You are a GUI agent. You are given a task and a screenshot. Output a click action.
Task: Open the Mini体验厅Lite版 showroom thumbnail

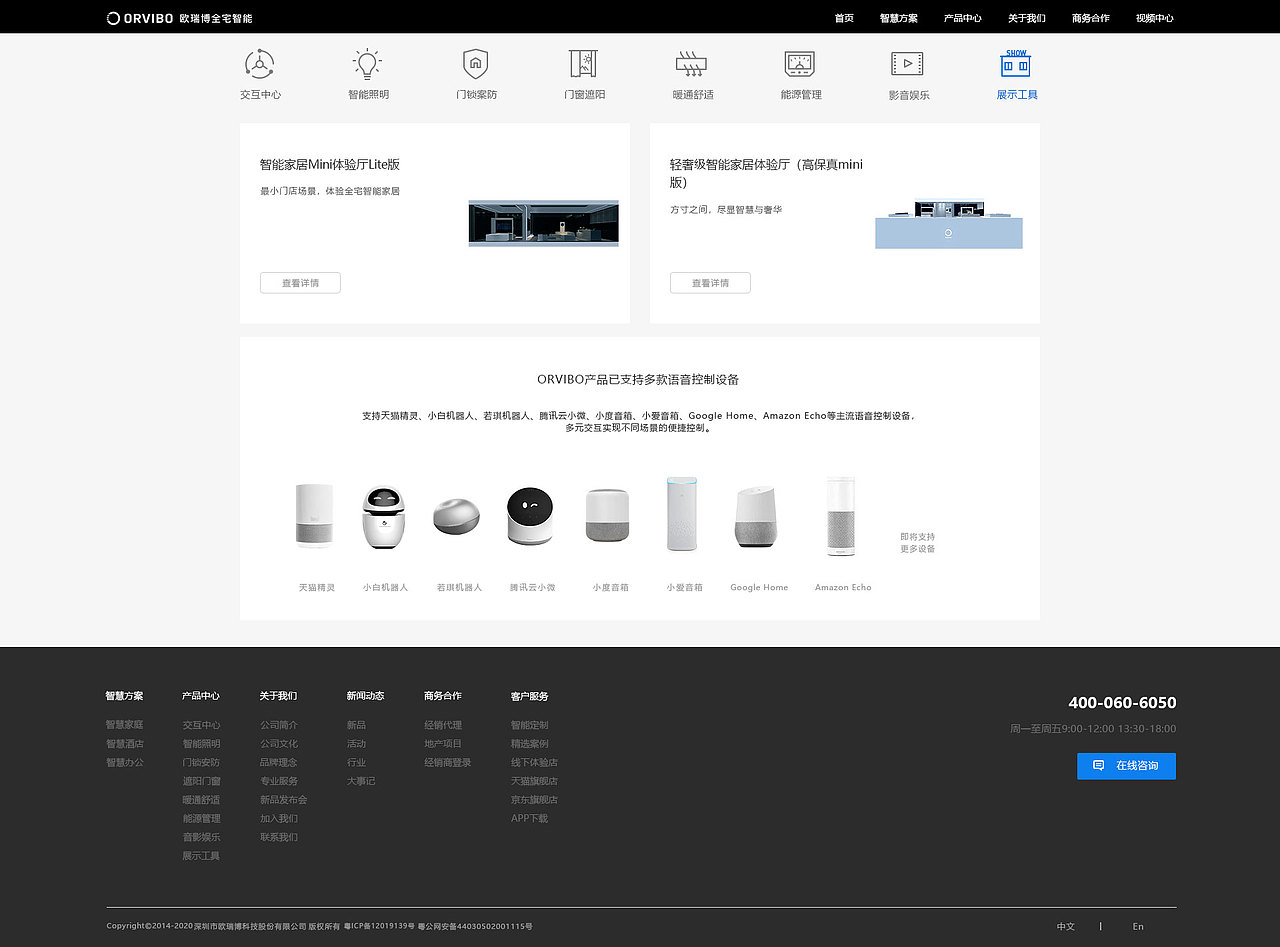(x=544, y=224)
